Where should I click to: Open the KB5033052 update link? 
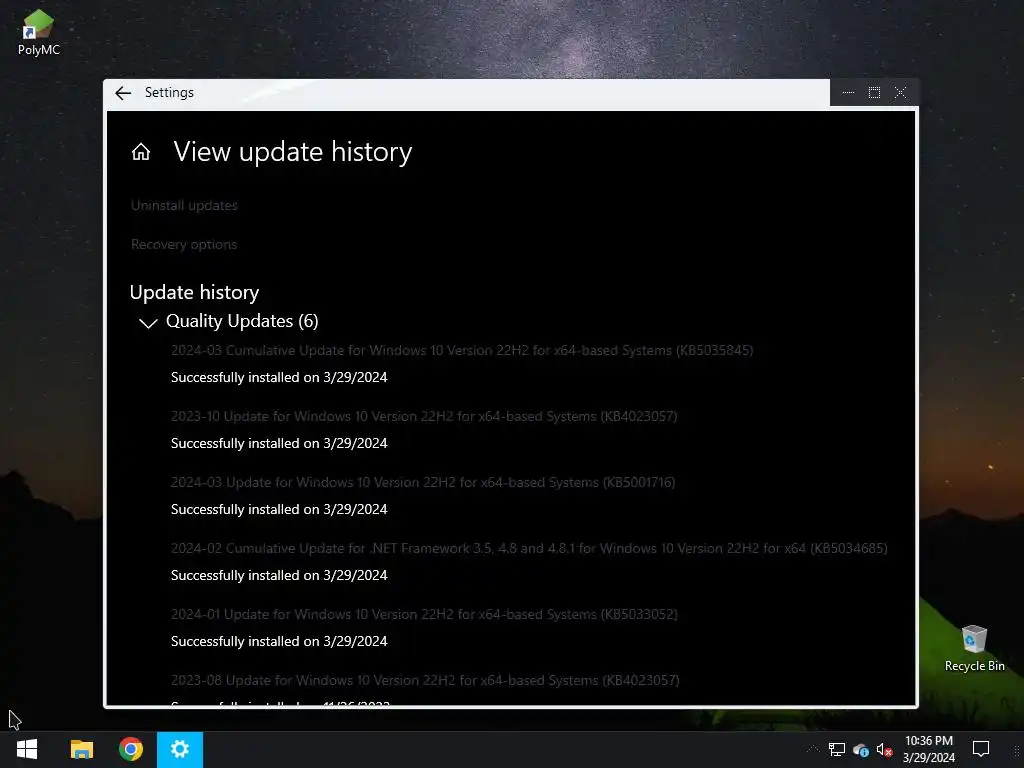424,614
